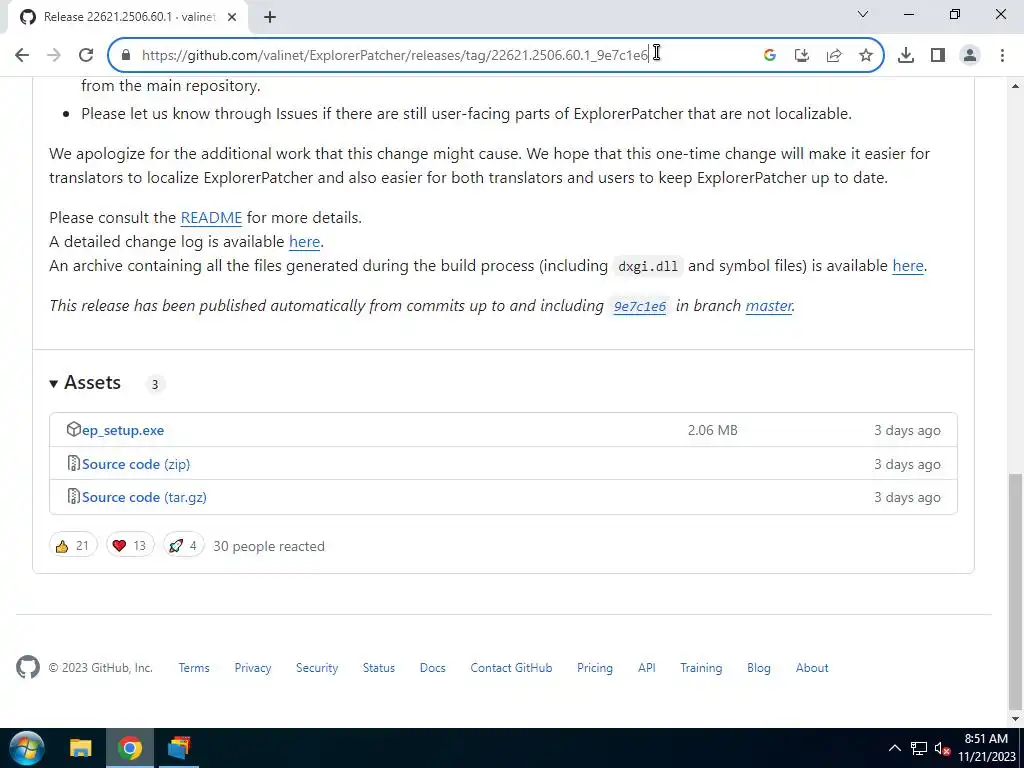Open the Contact GitHub footer link

(511, 668)
